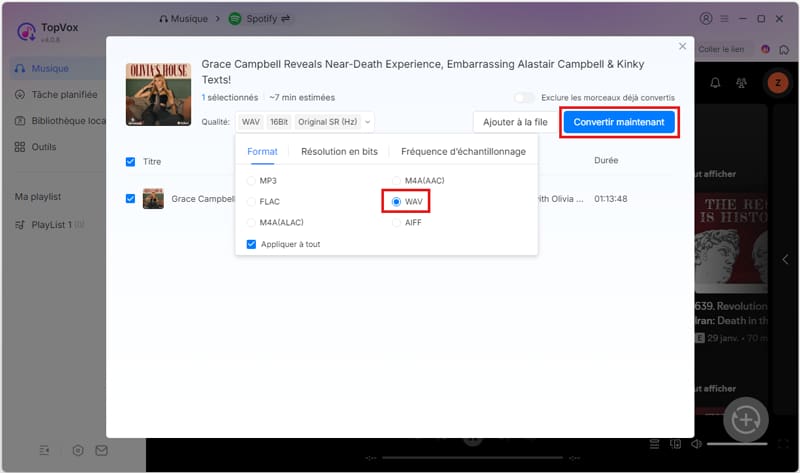This screenshot has width=800, height=473.
Task: Select the MP3 format radio button
Action: 251,181
